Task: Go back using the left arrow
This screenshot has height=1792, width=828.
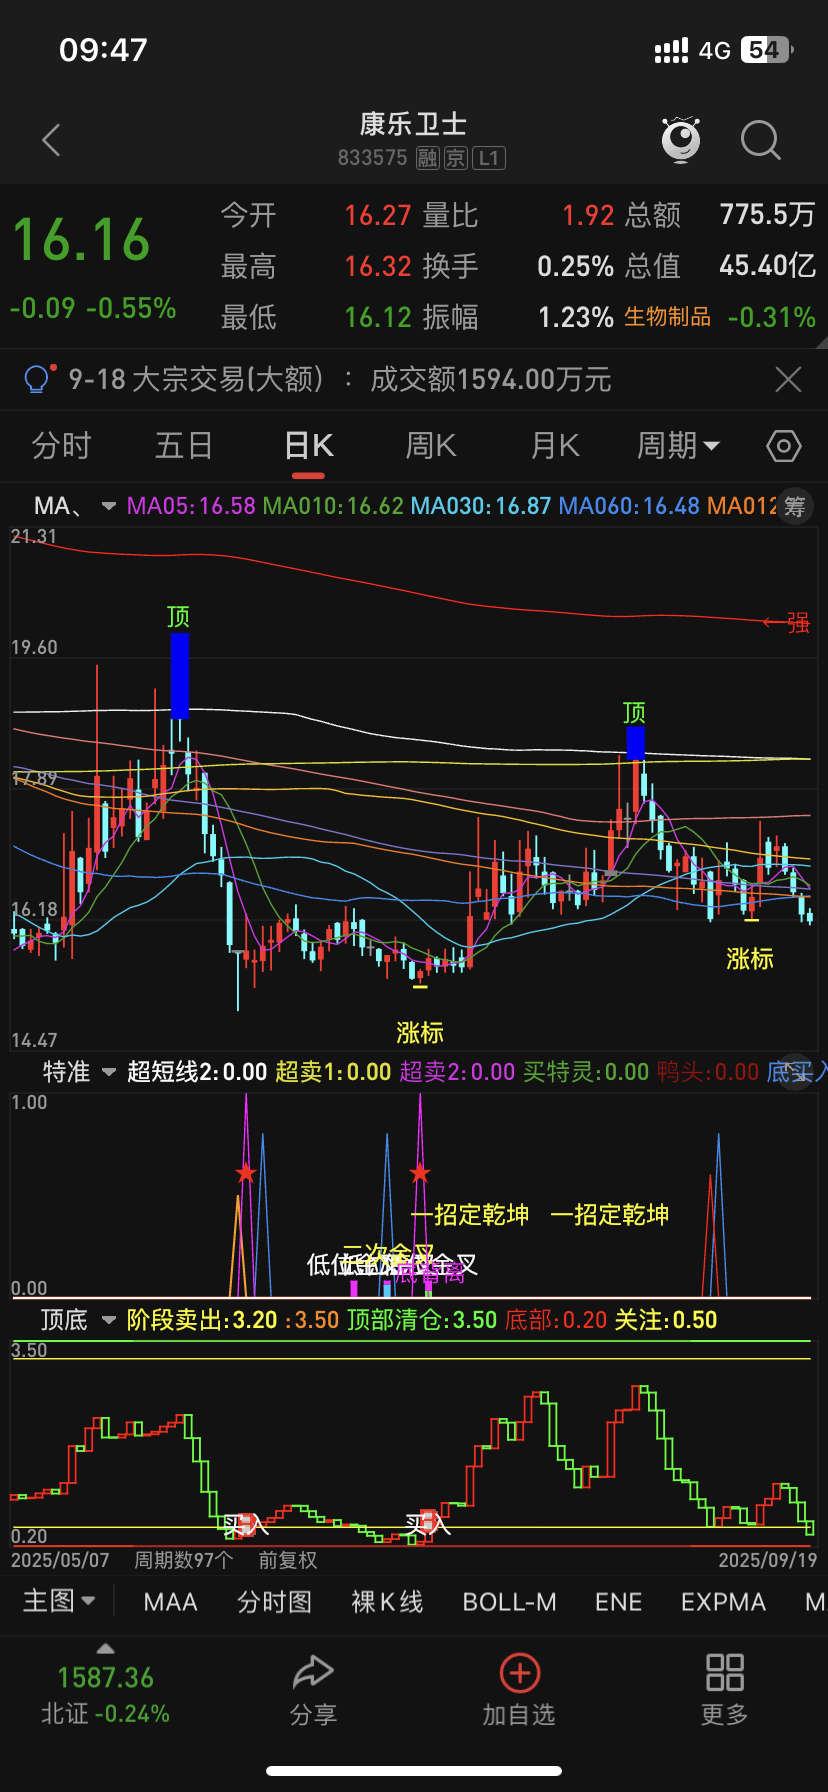Action: [52, 141]
